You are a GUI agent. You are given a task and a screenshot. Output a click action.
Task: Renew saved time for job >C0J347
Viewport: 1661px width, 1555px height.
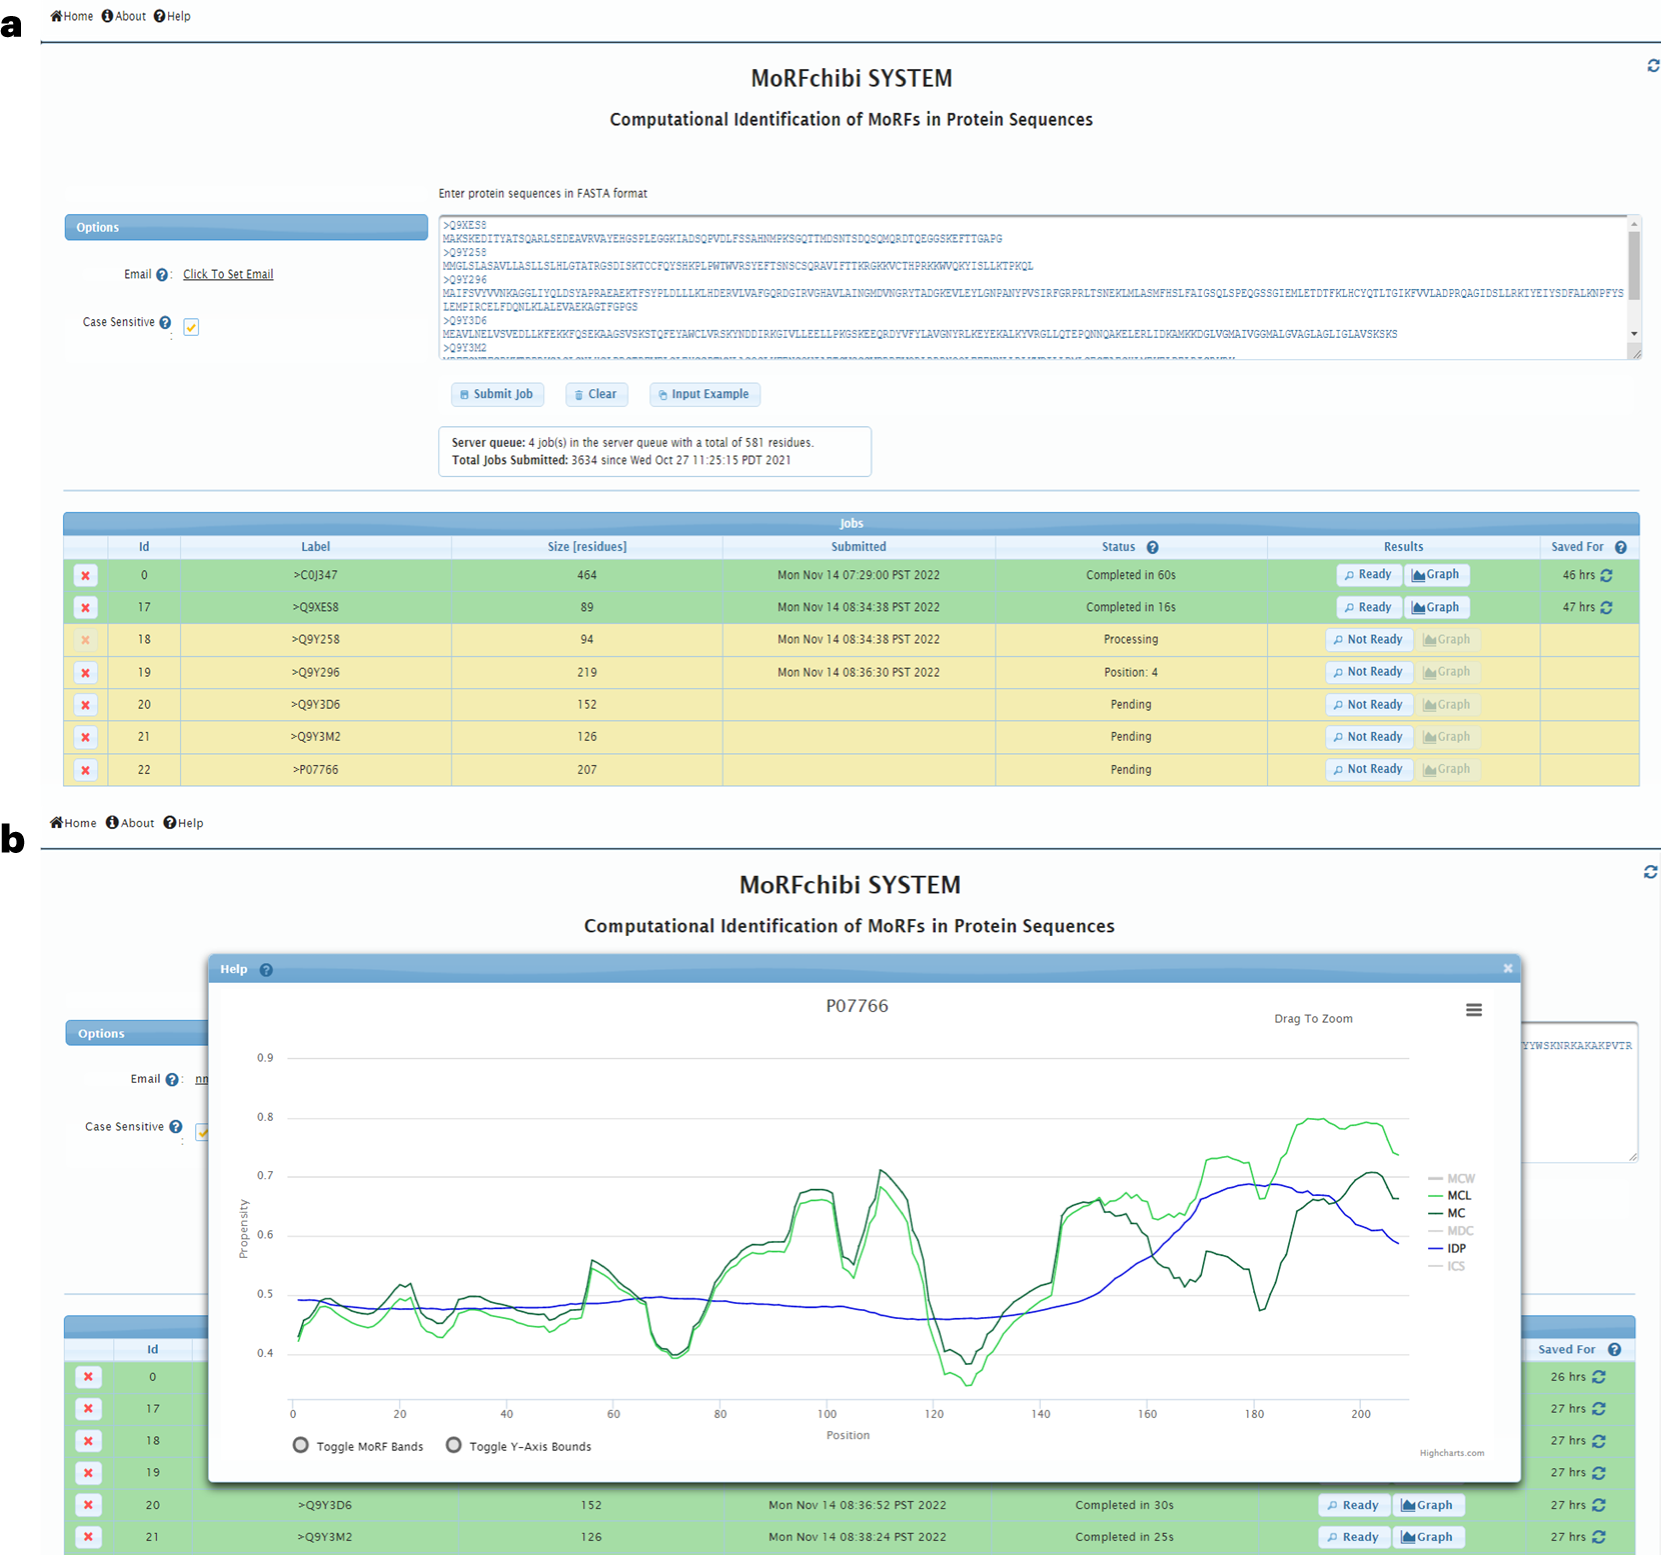1606,576
